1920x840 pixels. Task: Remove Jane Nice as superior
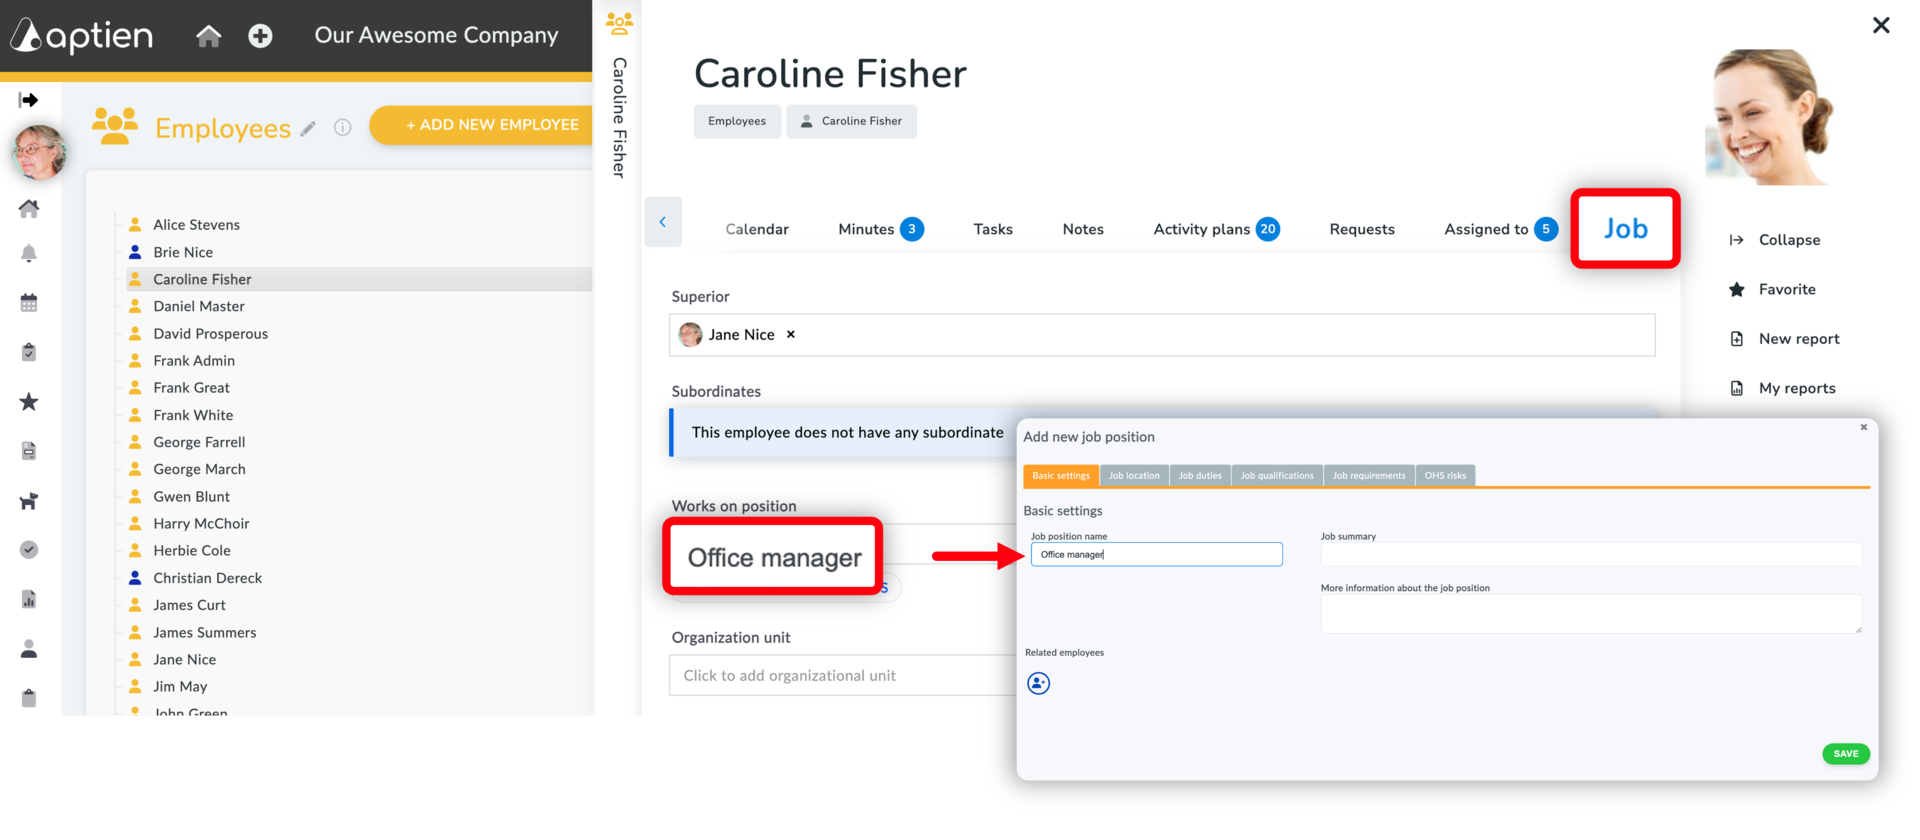pyautogui.click(x=791, y=335)
